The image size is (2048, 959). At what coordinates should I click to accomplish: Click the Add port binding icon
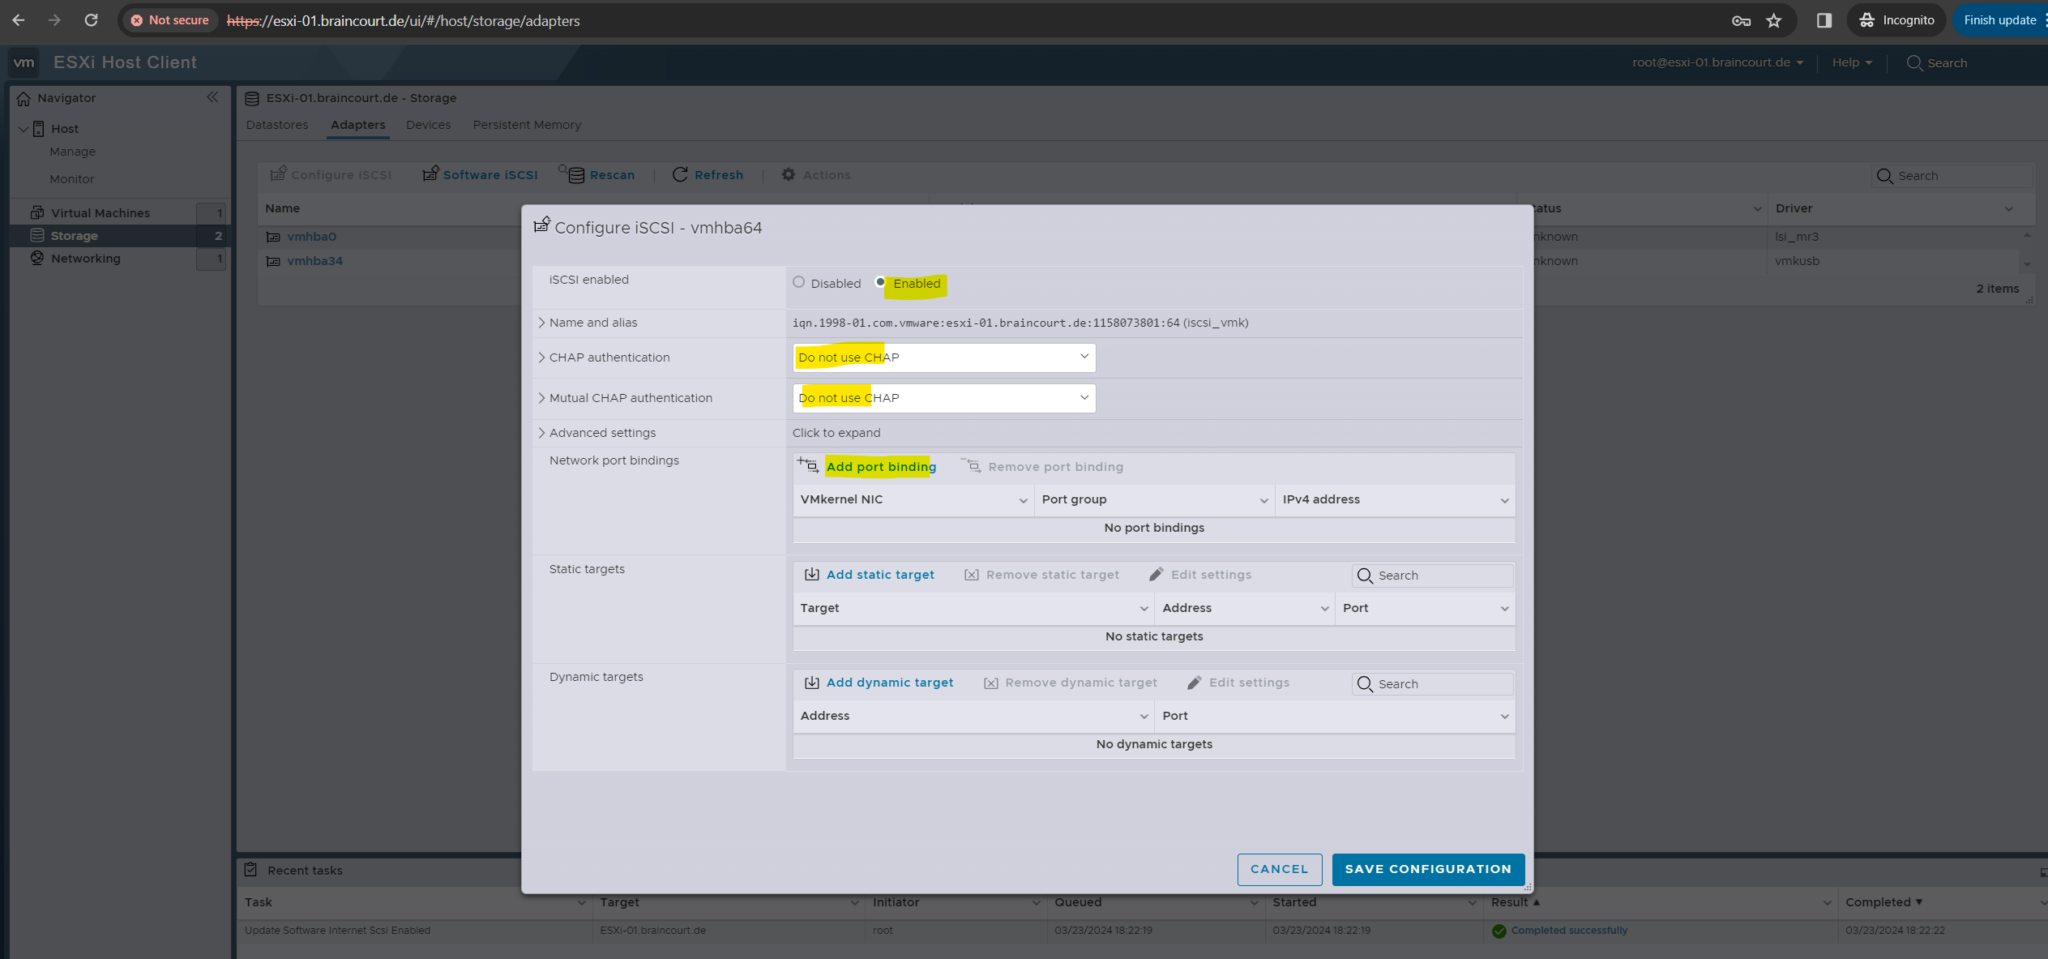808,465
